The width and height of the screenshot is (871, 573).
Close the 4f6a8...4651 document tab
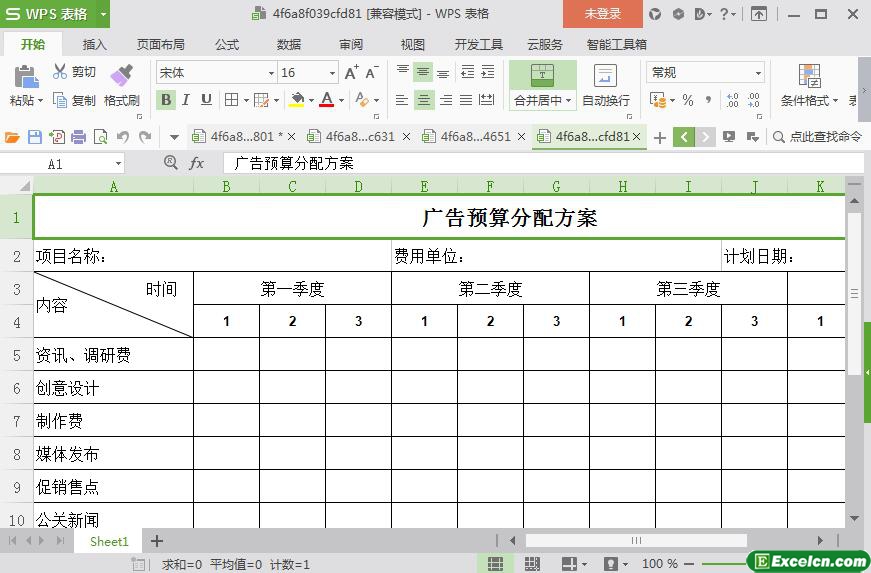tap(521, 137)
